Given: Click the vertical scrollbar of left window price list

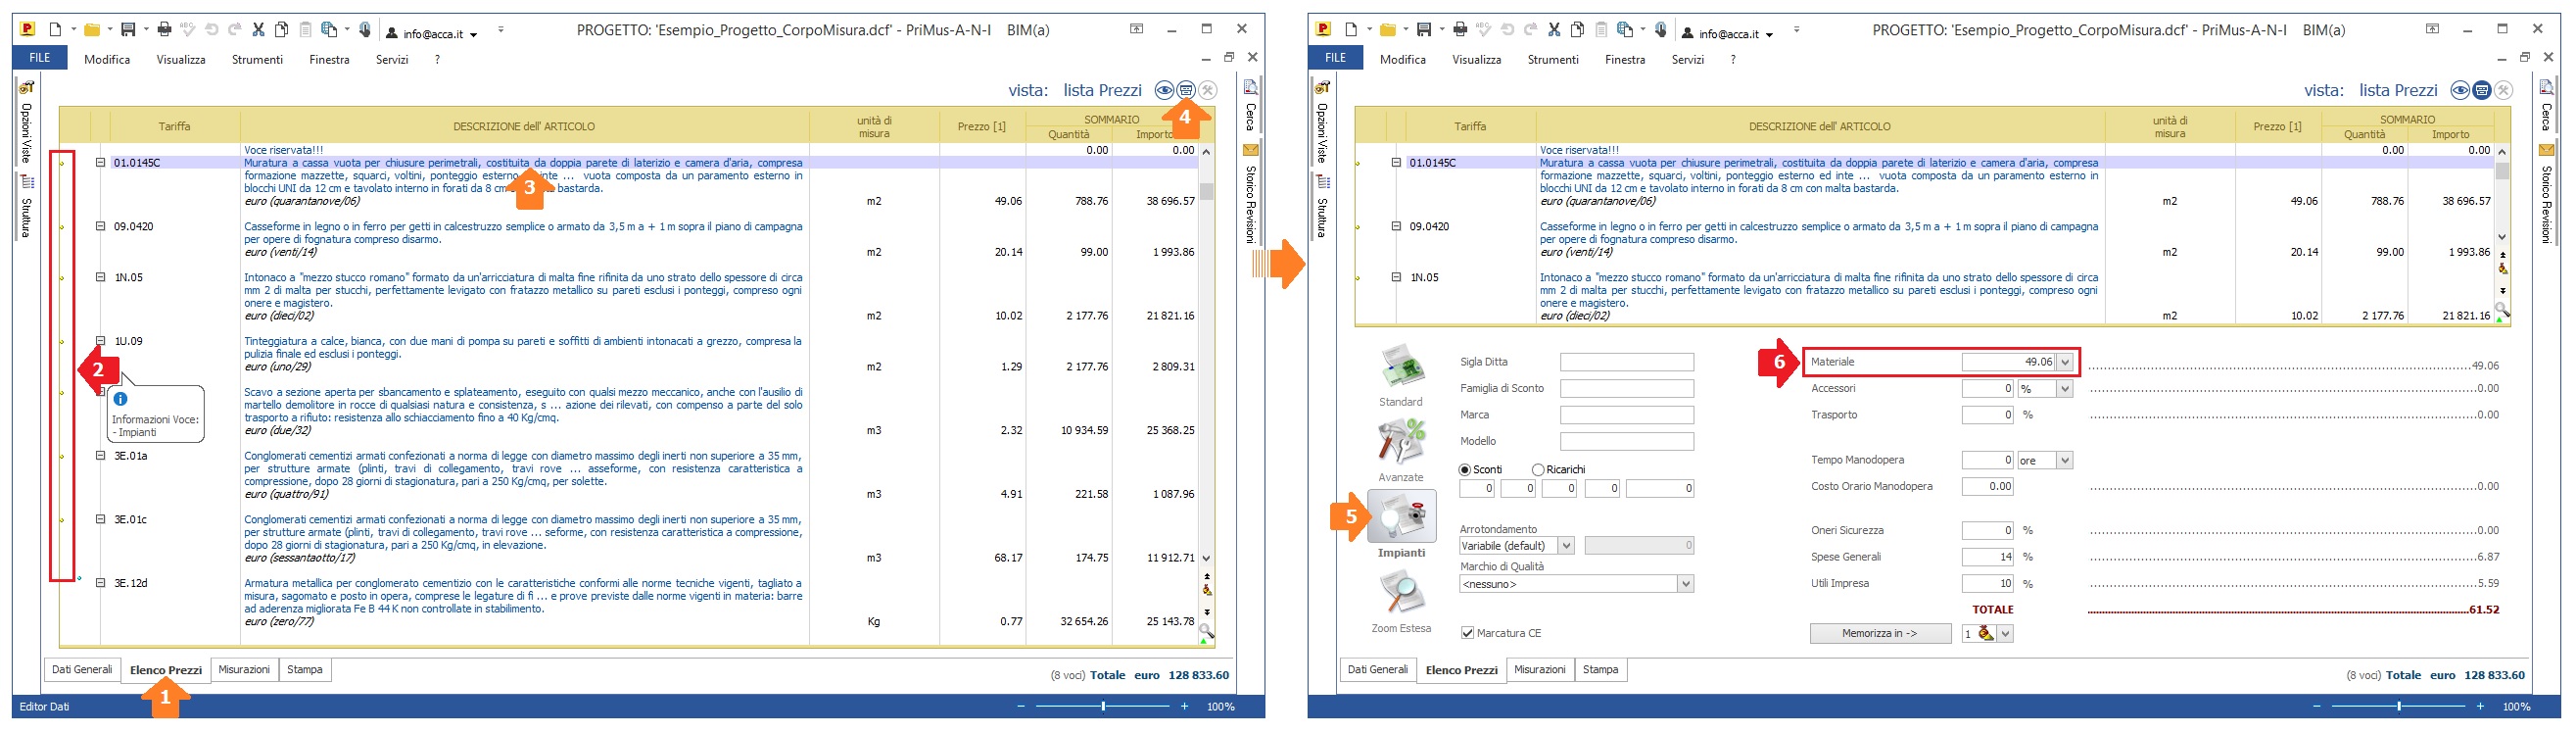Looking at the screenshot, I should (1207, 354).
